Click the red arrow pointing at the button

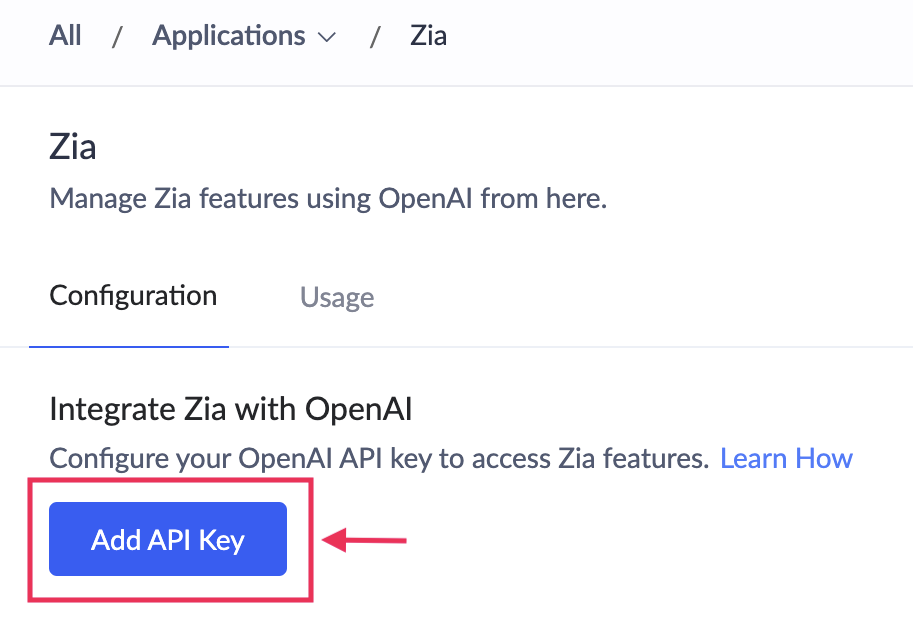point(365,541)
